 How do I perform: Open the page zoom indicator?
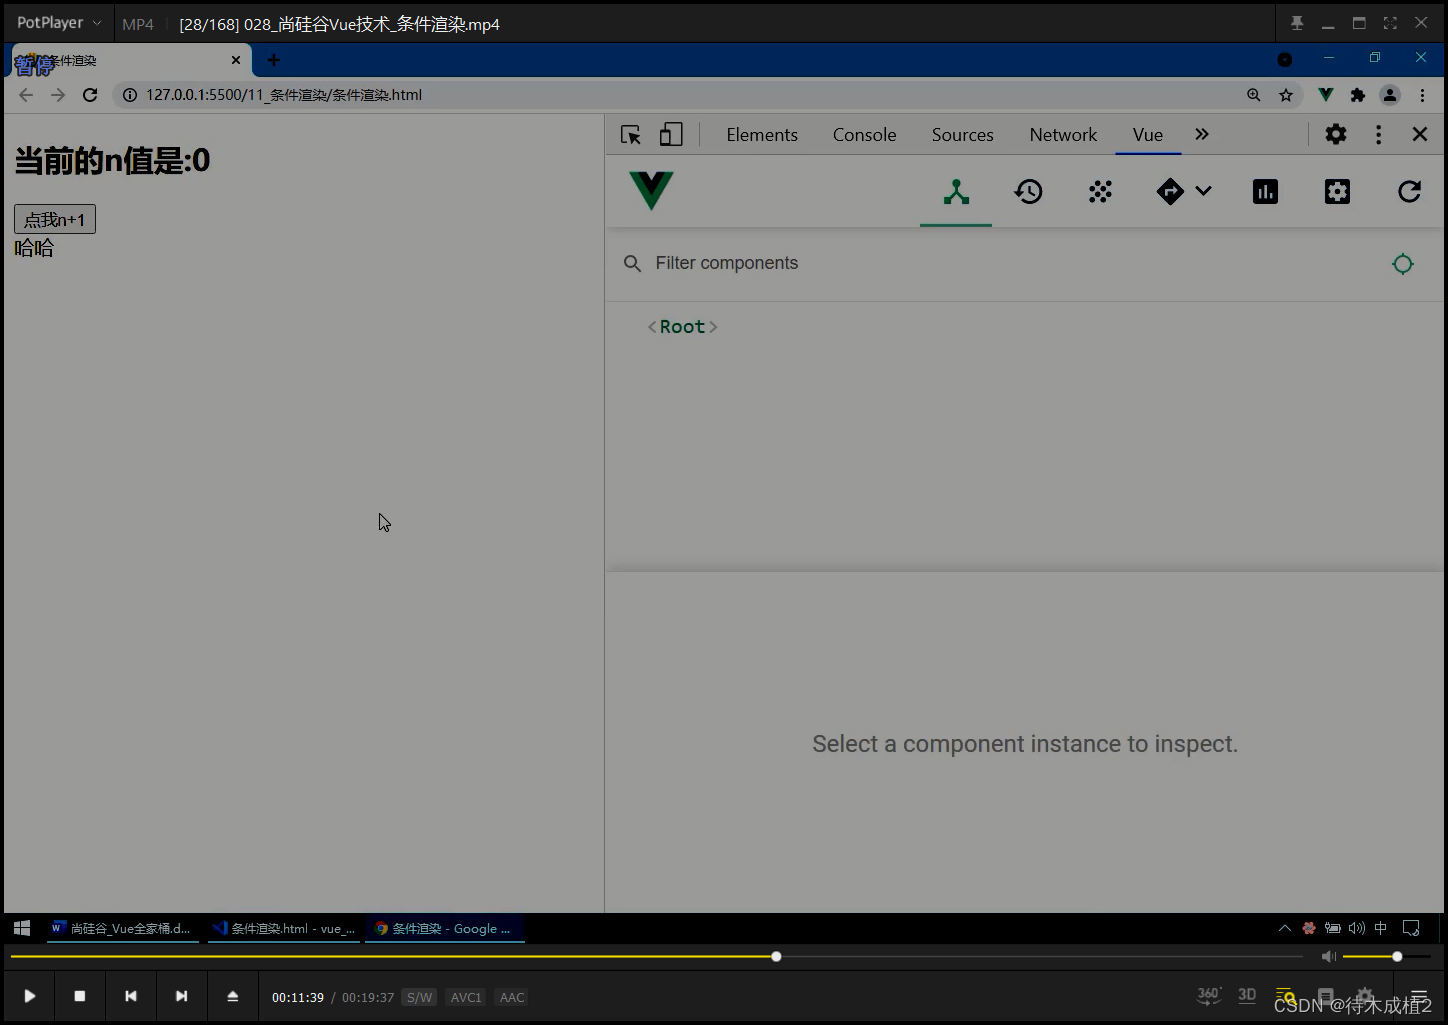pyautogui.click(x=1254, y=95)
